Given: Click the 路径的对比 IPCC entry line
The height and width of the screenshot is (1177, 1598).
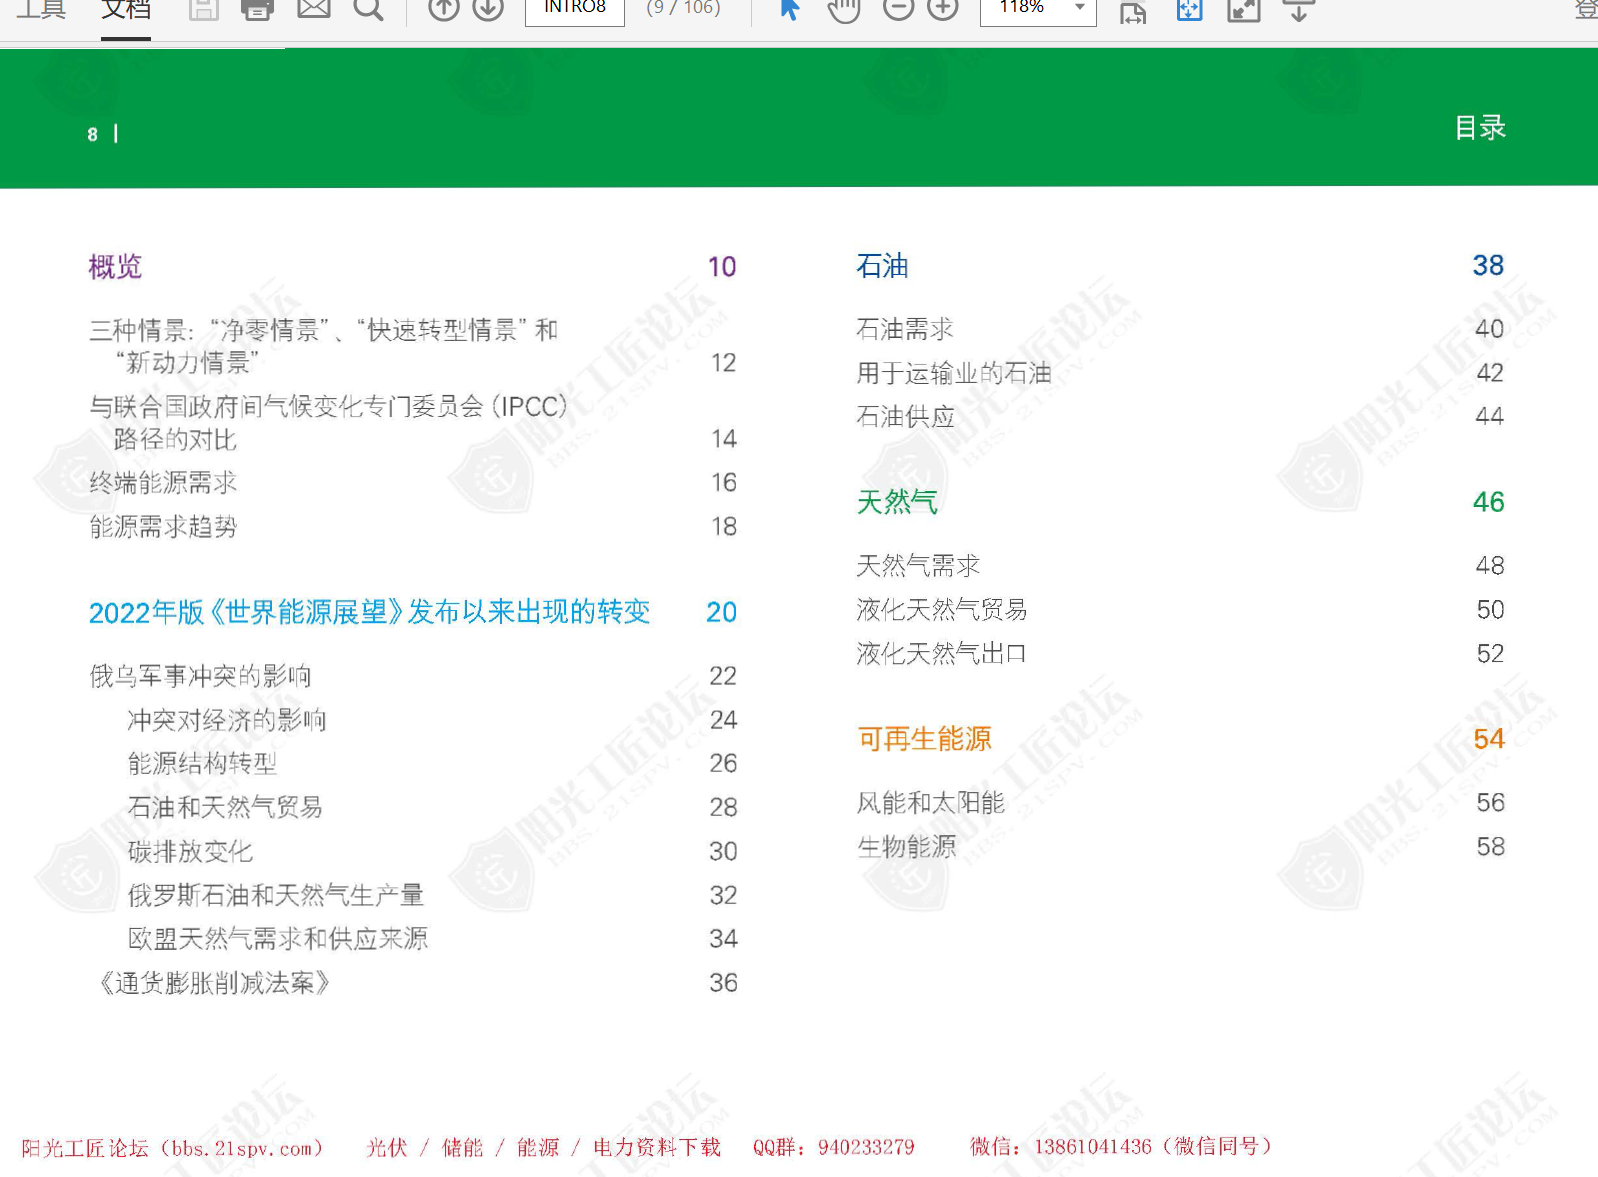Looking at the screenshot, I should [175, 439].
